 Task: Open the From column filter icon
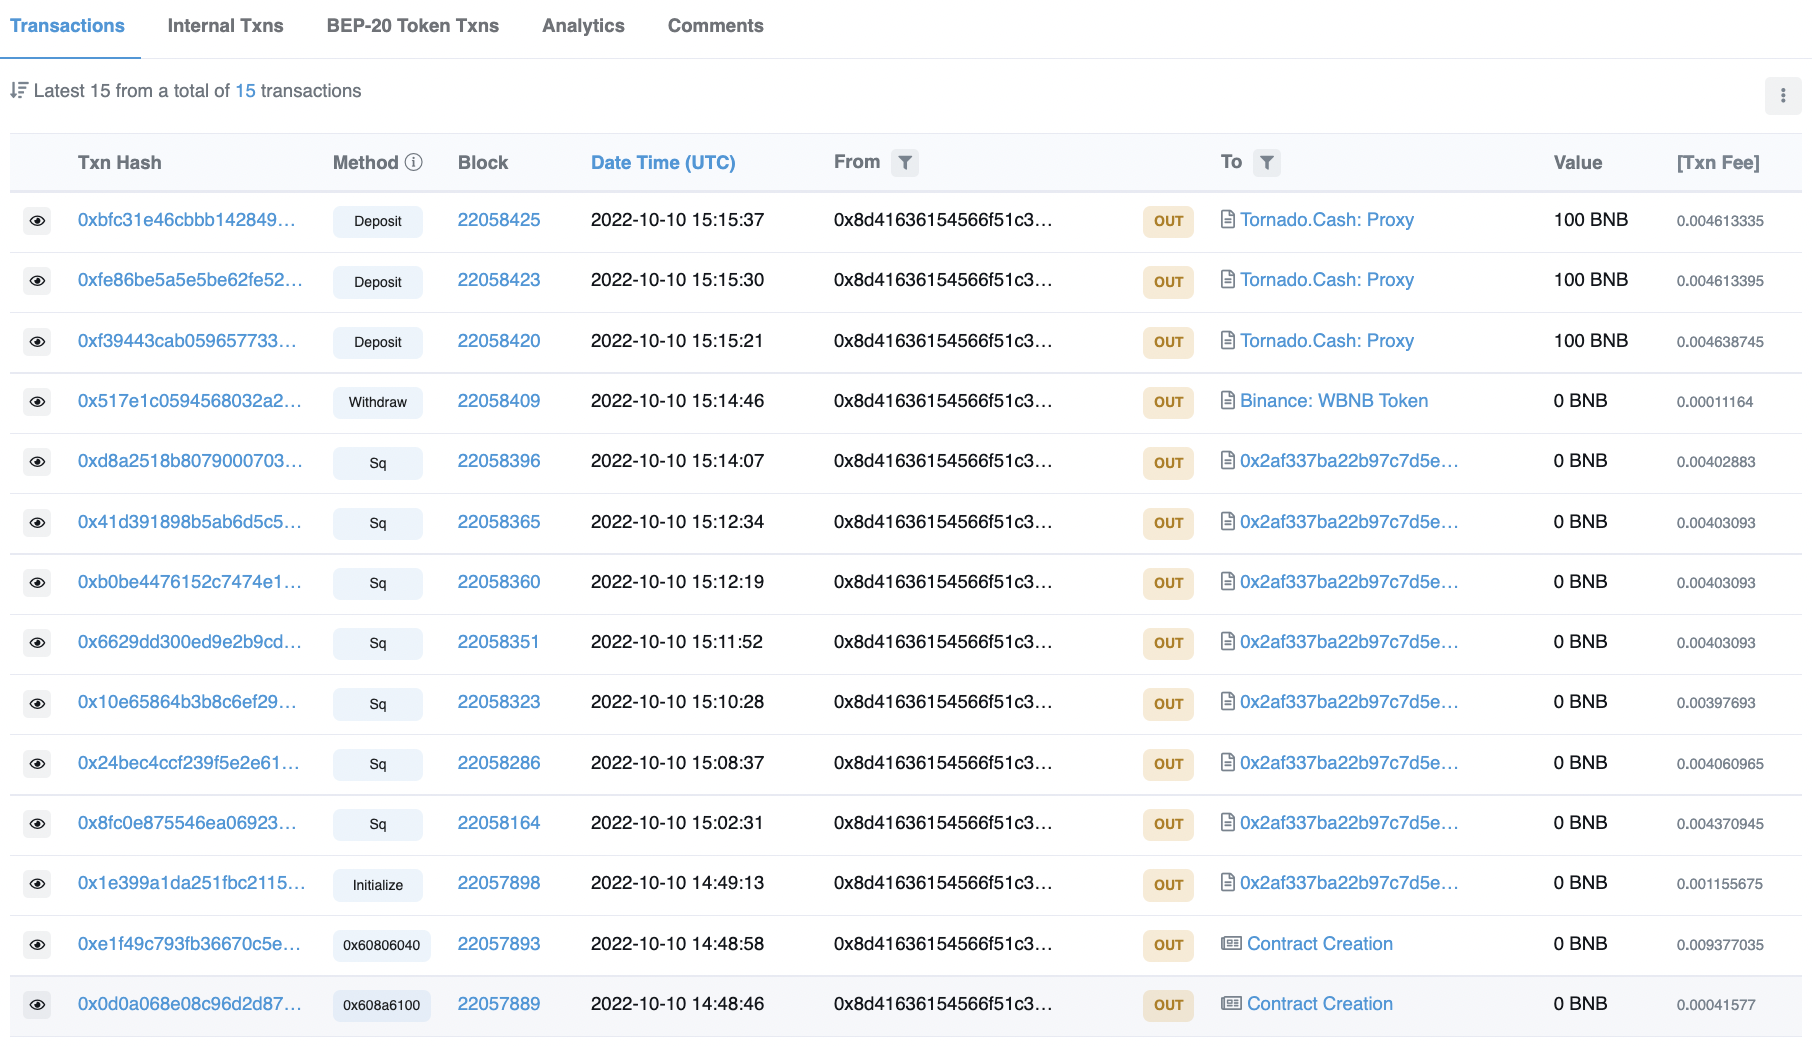tap(905, 162)
